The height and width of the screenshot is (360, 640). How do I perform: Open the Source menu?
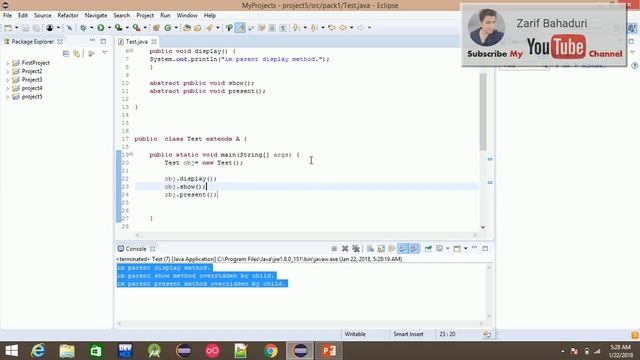[x=42, y=15]
